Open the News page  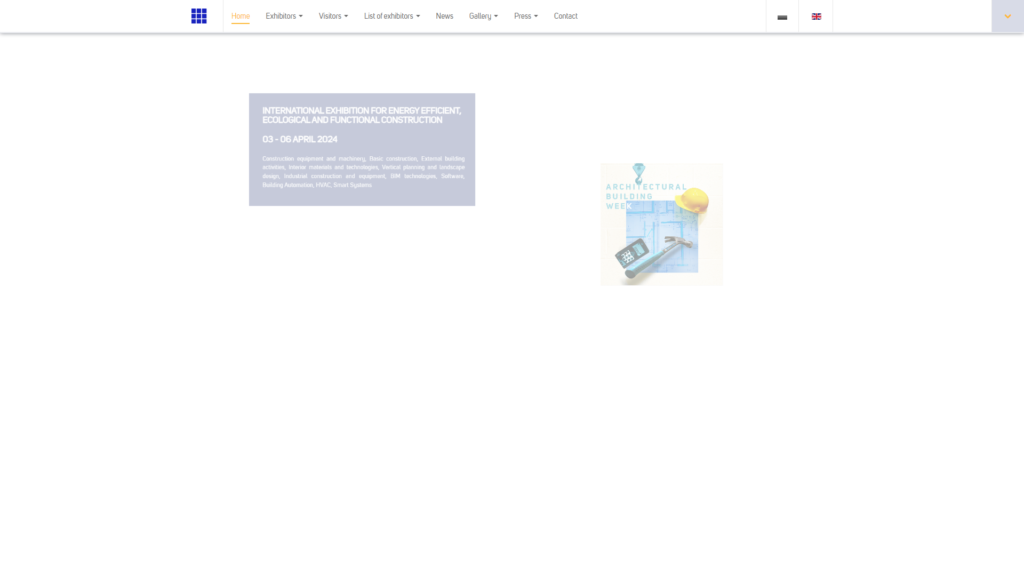tap(444, 16)
